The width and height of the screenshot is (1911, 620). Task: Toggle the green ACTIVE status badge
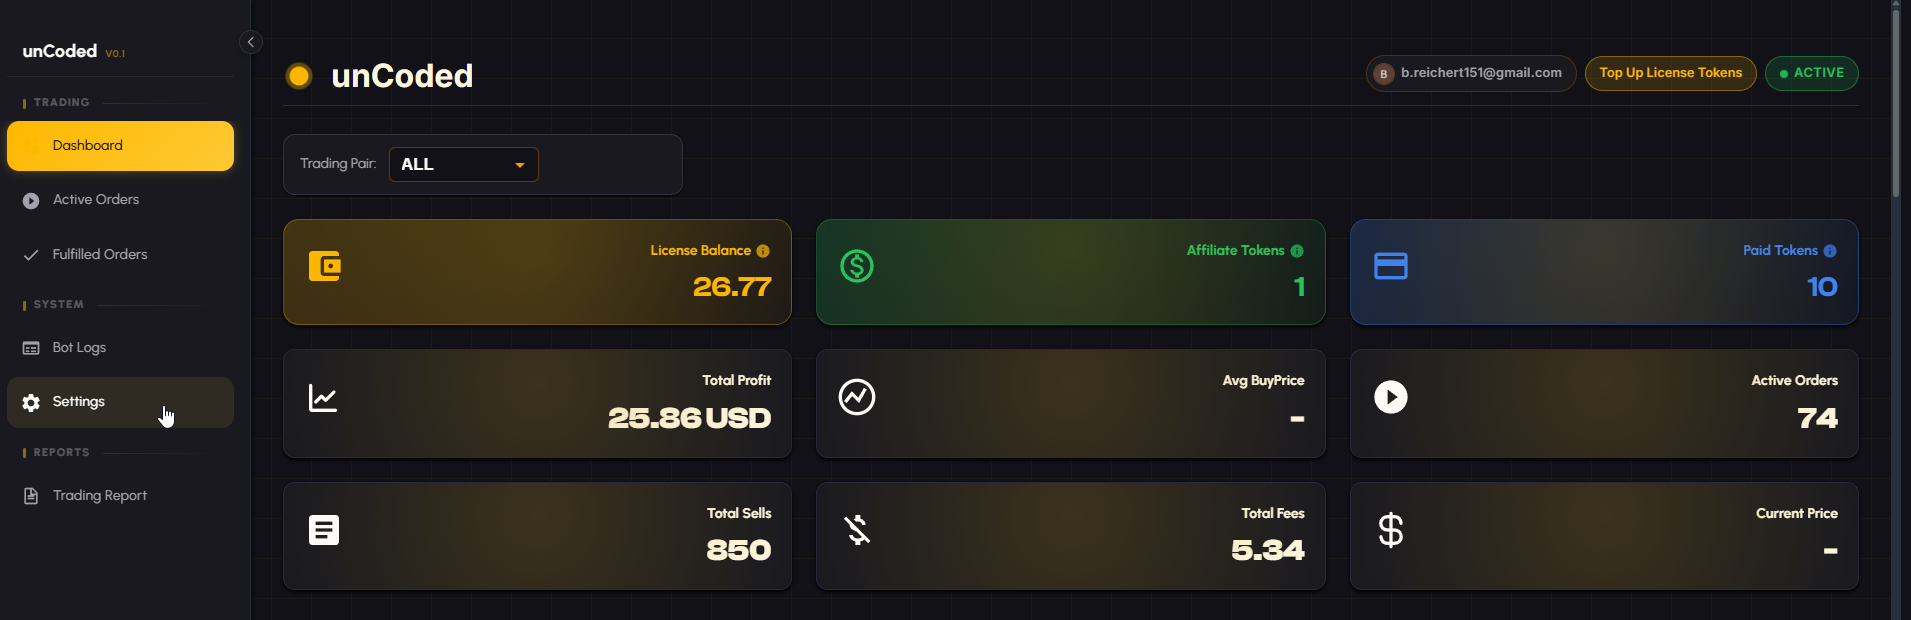pyautogui.click(x=1811, y=73)
